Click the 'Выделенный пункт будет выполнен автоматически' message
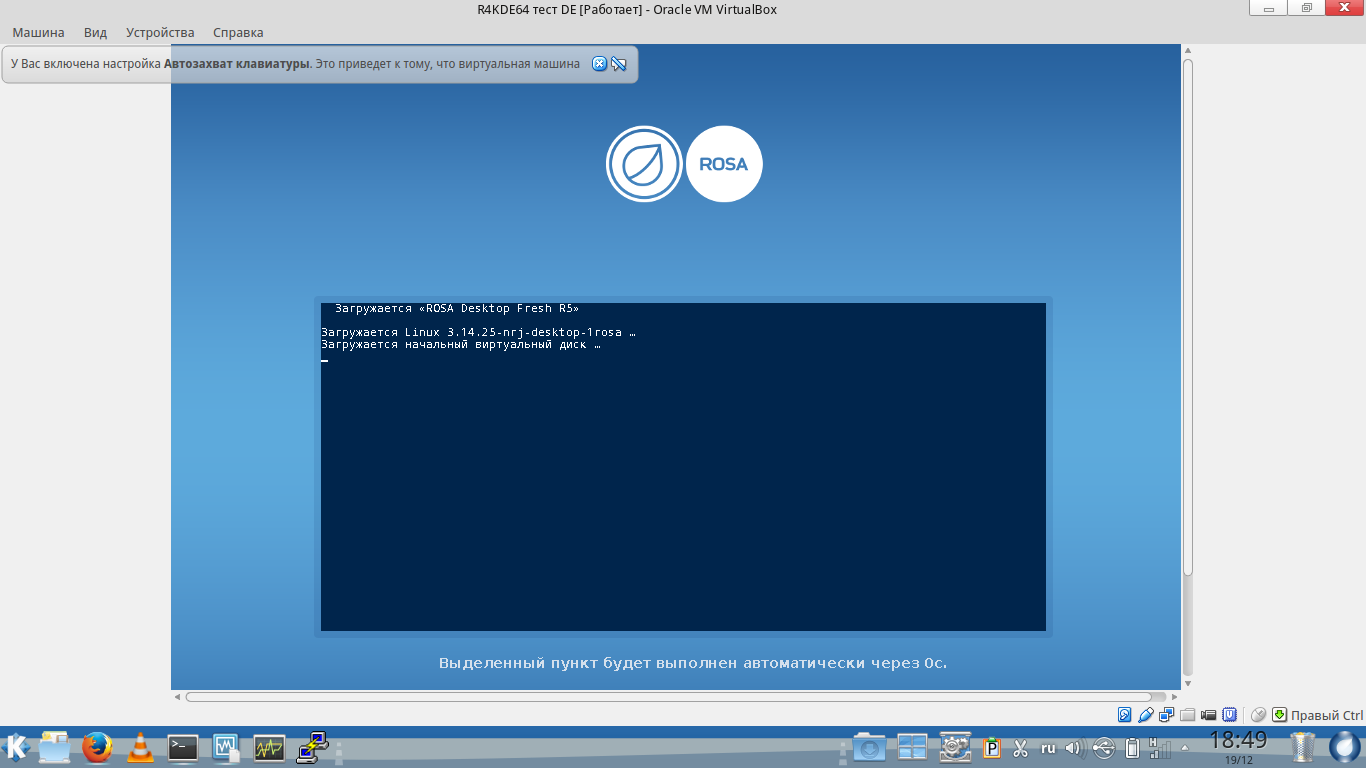 [x=693, y=663]
